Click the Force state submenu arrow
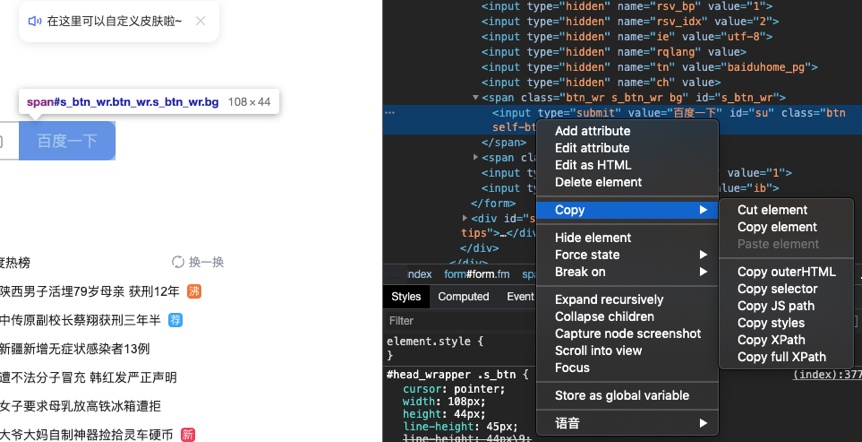862x442 pixels. (703, 255)
